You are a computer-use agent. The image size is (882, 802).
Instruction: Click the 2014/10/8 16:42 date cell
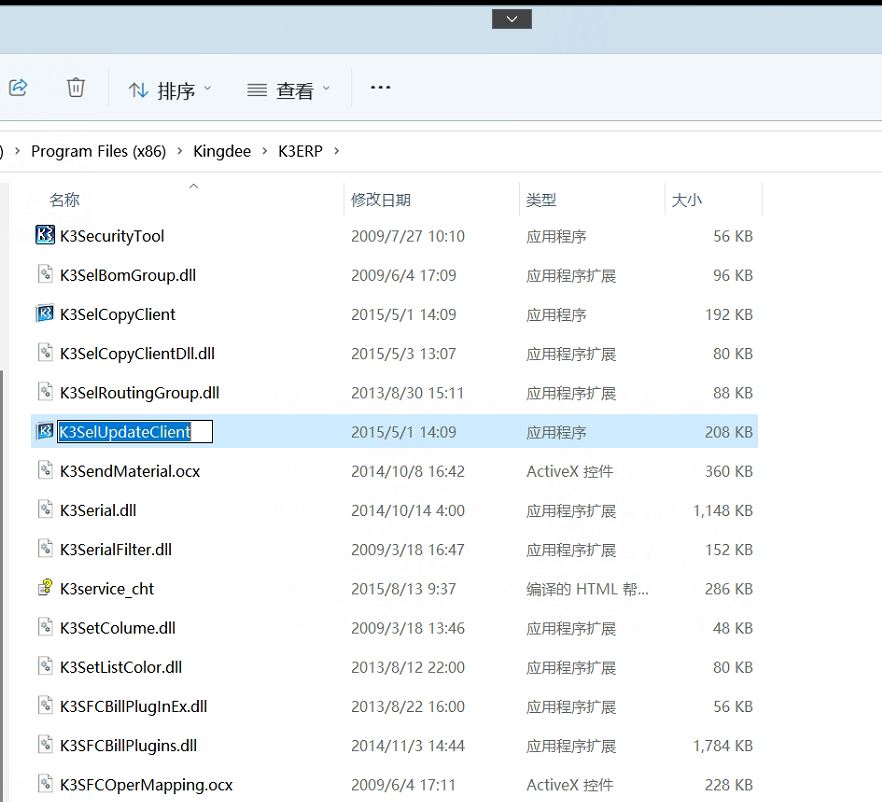[x=408, y=471]
